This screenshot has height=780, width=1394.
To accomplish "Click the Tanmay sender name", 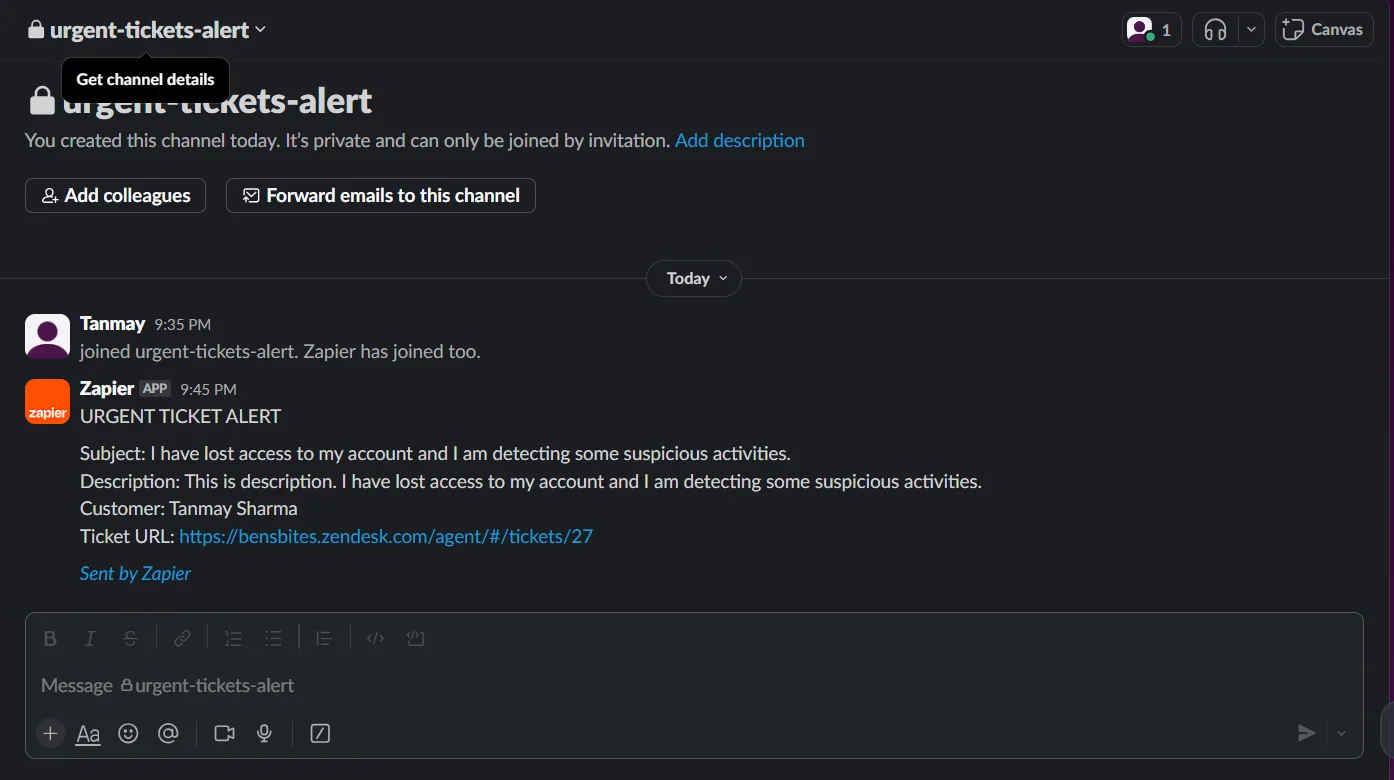I will pos(113,324).
